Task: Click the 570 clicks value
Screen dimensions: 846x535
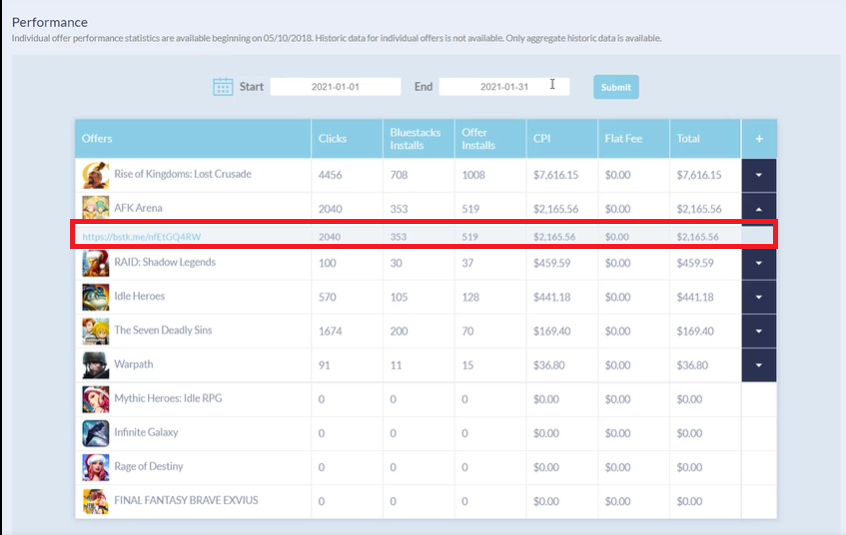Action: [x=327, y=297]
